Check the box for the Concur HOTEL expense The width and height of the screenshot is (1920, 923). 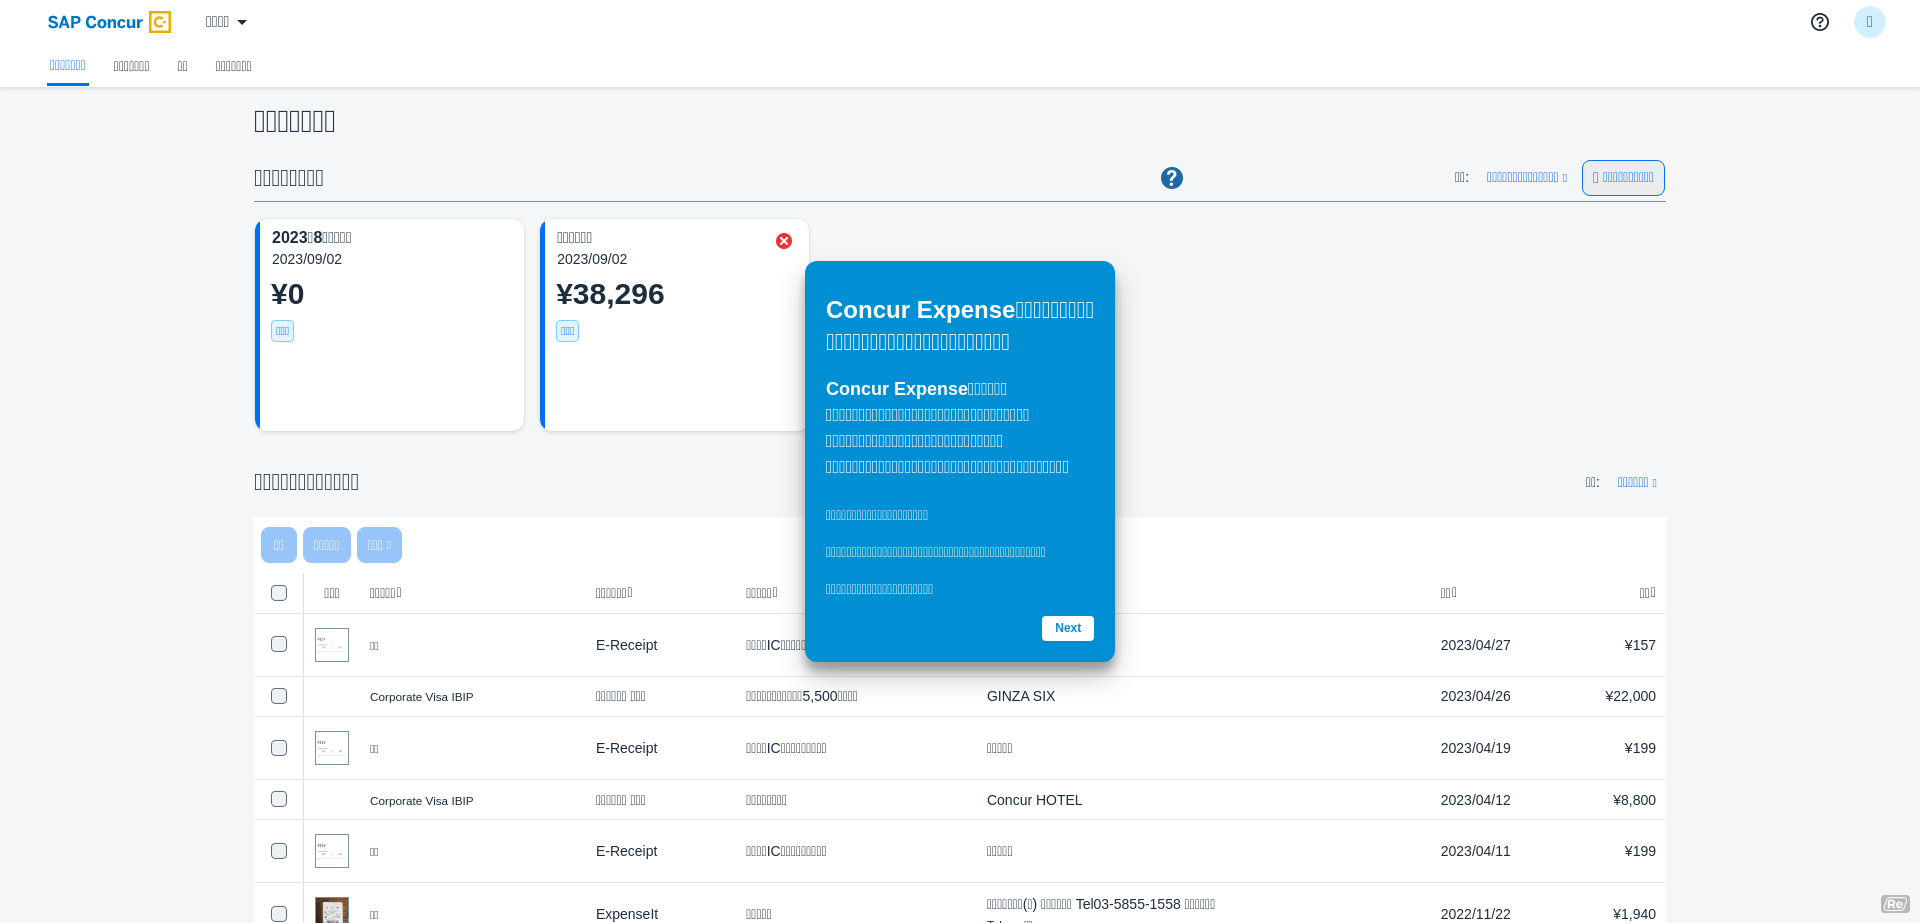pos(279,799)
